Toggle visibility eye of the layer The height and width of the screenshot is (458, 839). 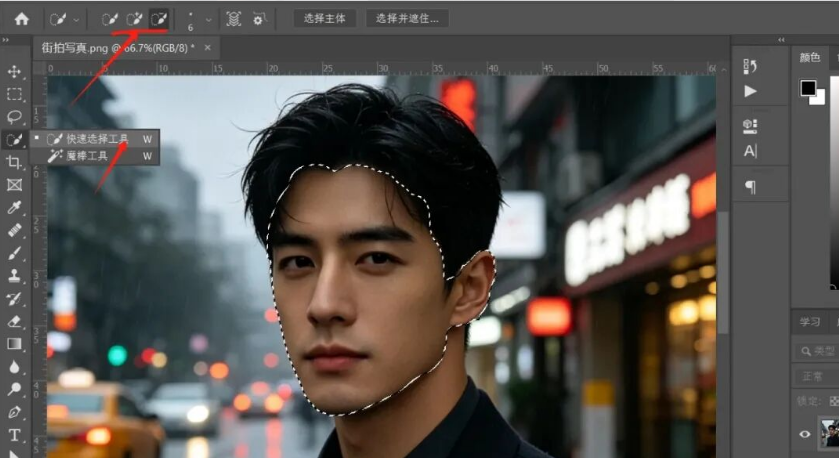pyautogui.click(x=805, y=434)
